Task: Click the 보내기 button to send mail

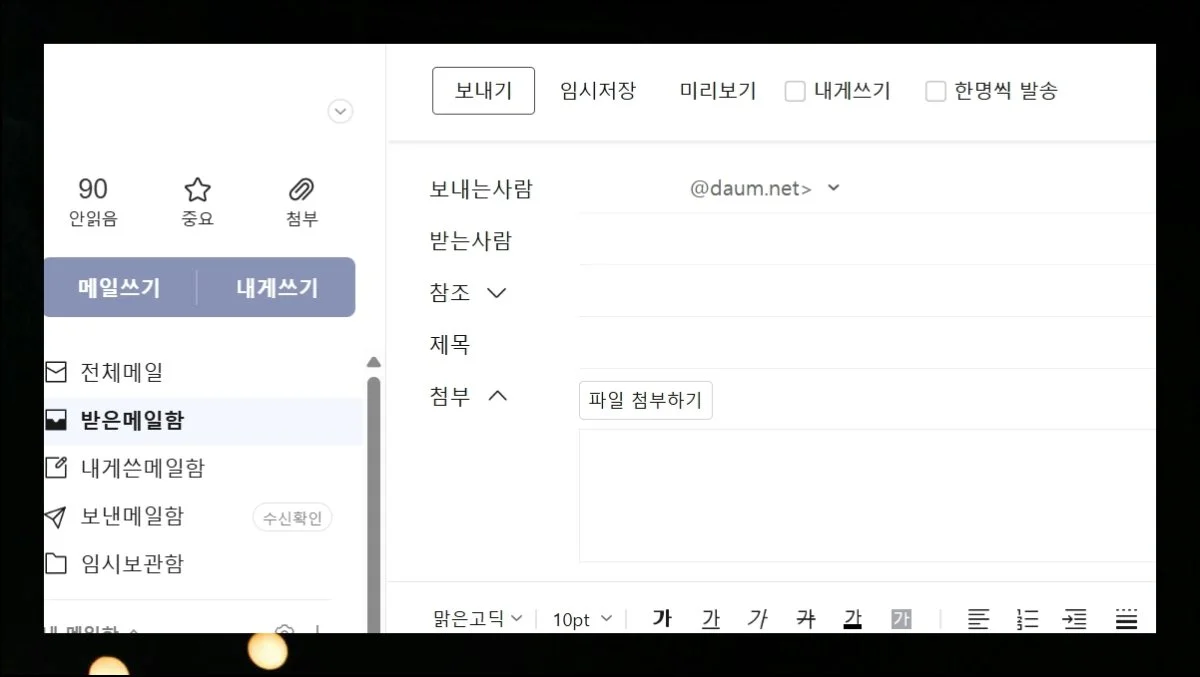Action: 483,91
